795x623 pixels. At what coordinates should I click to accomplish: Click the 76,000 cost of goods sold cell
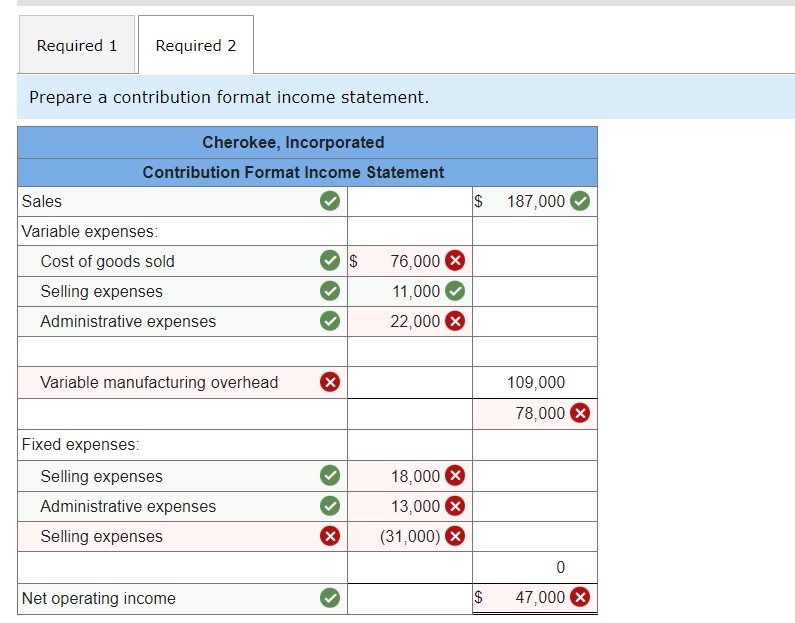410,261
